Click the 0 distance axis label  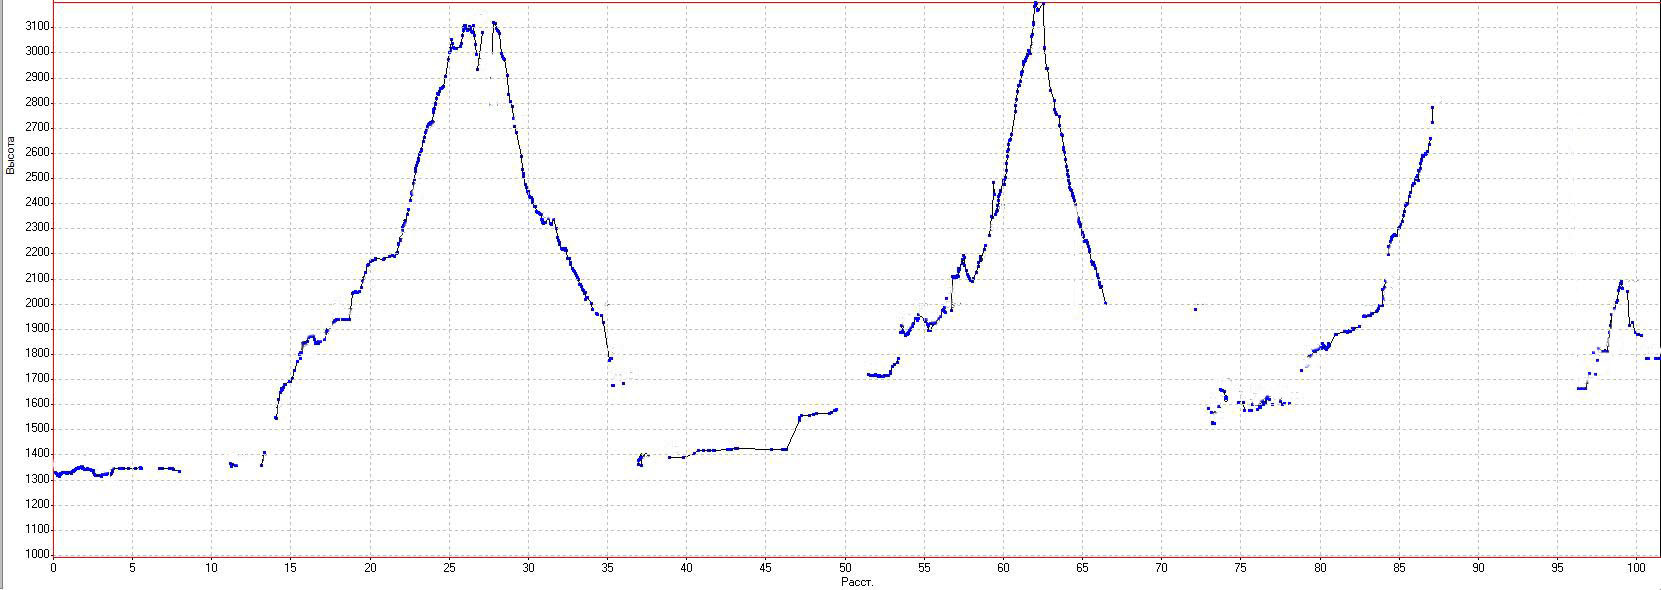point(53,568)
